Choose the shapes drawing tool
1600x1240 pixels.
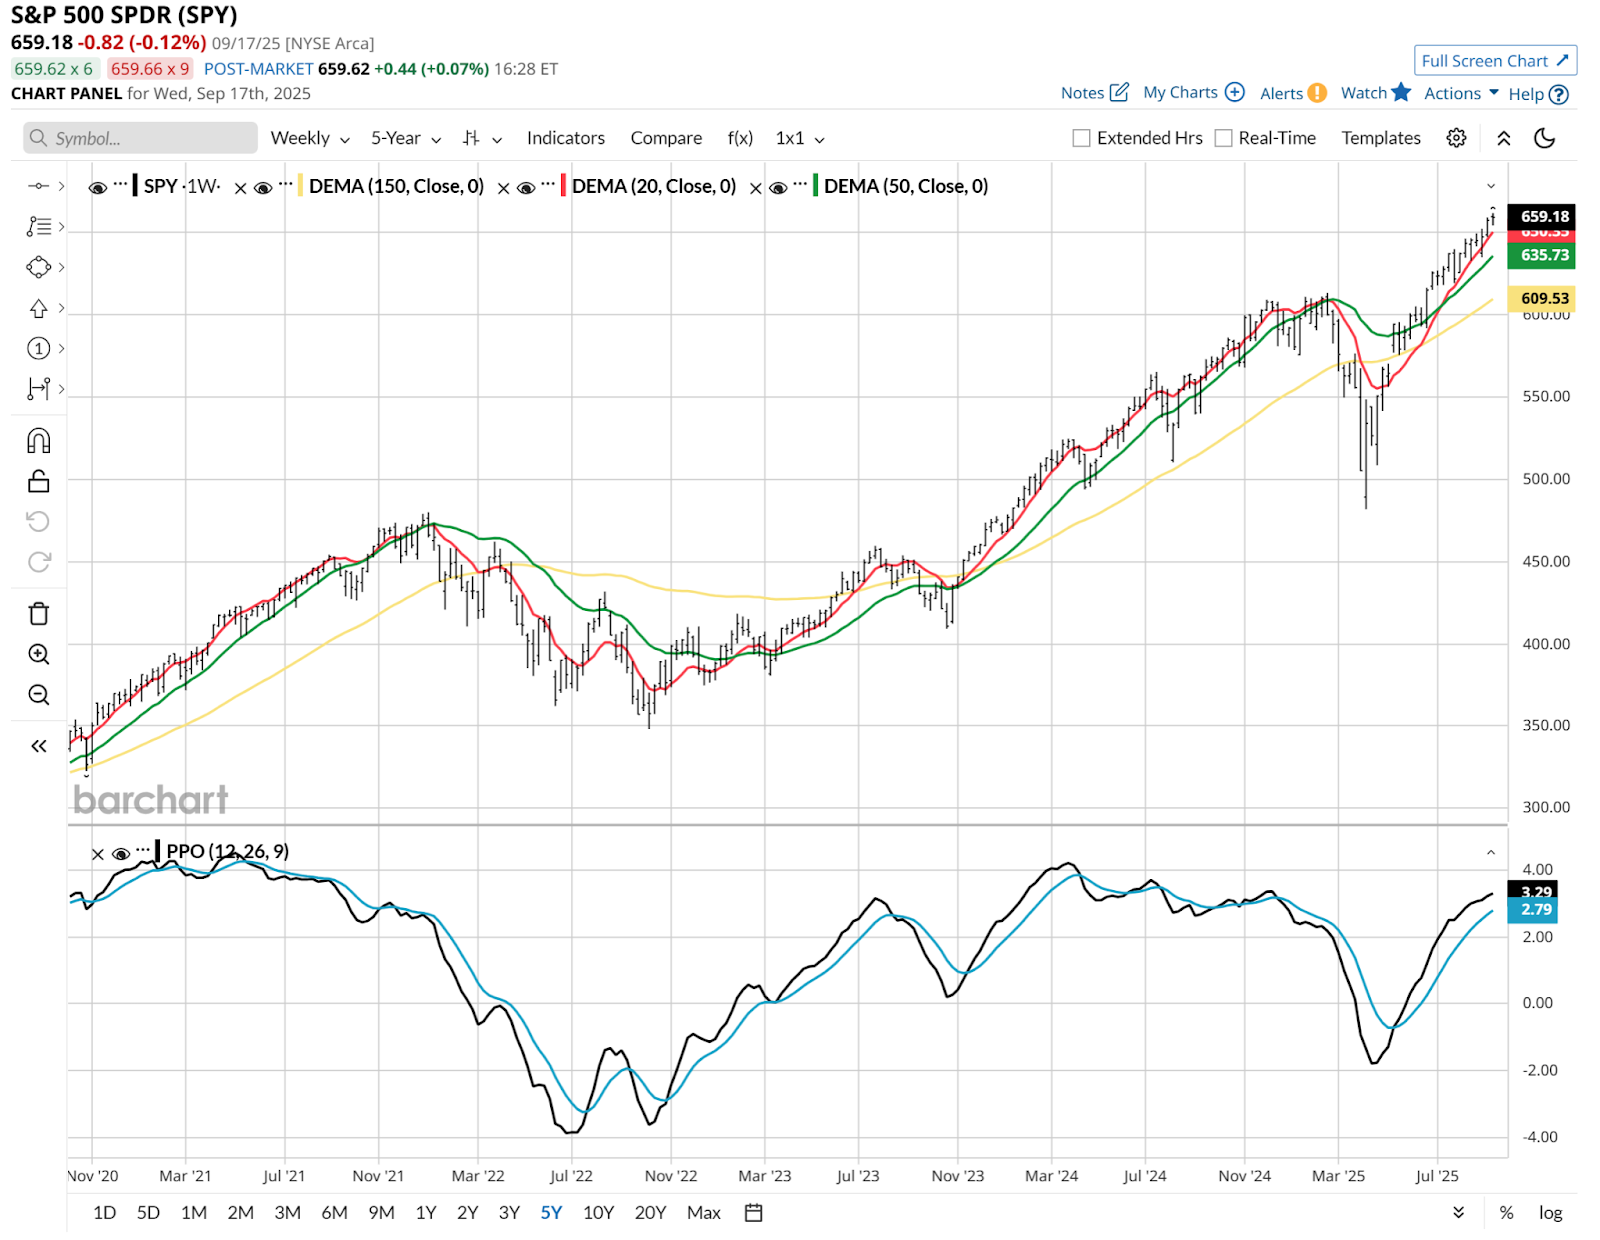[x=38, y=267]
